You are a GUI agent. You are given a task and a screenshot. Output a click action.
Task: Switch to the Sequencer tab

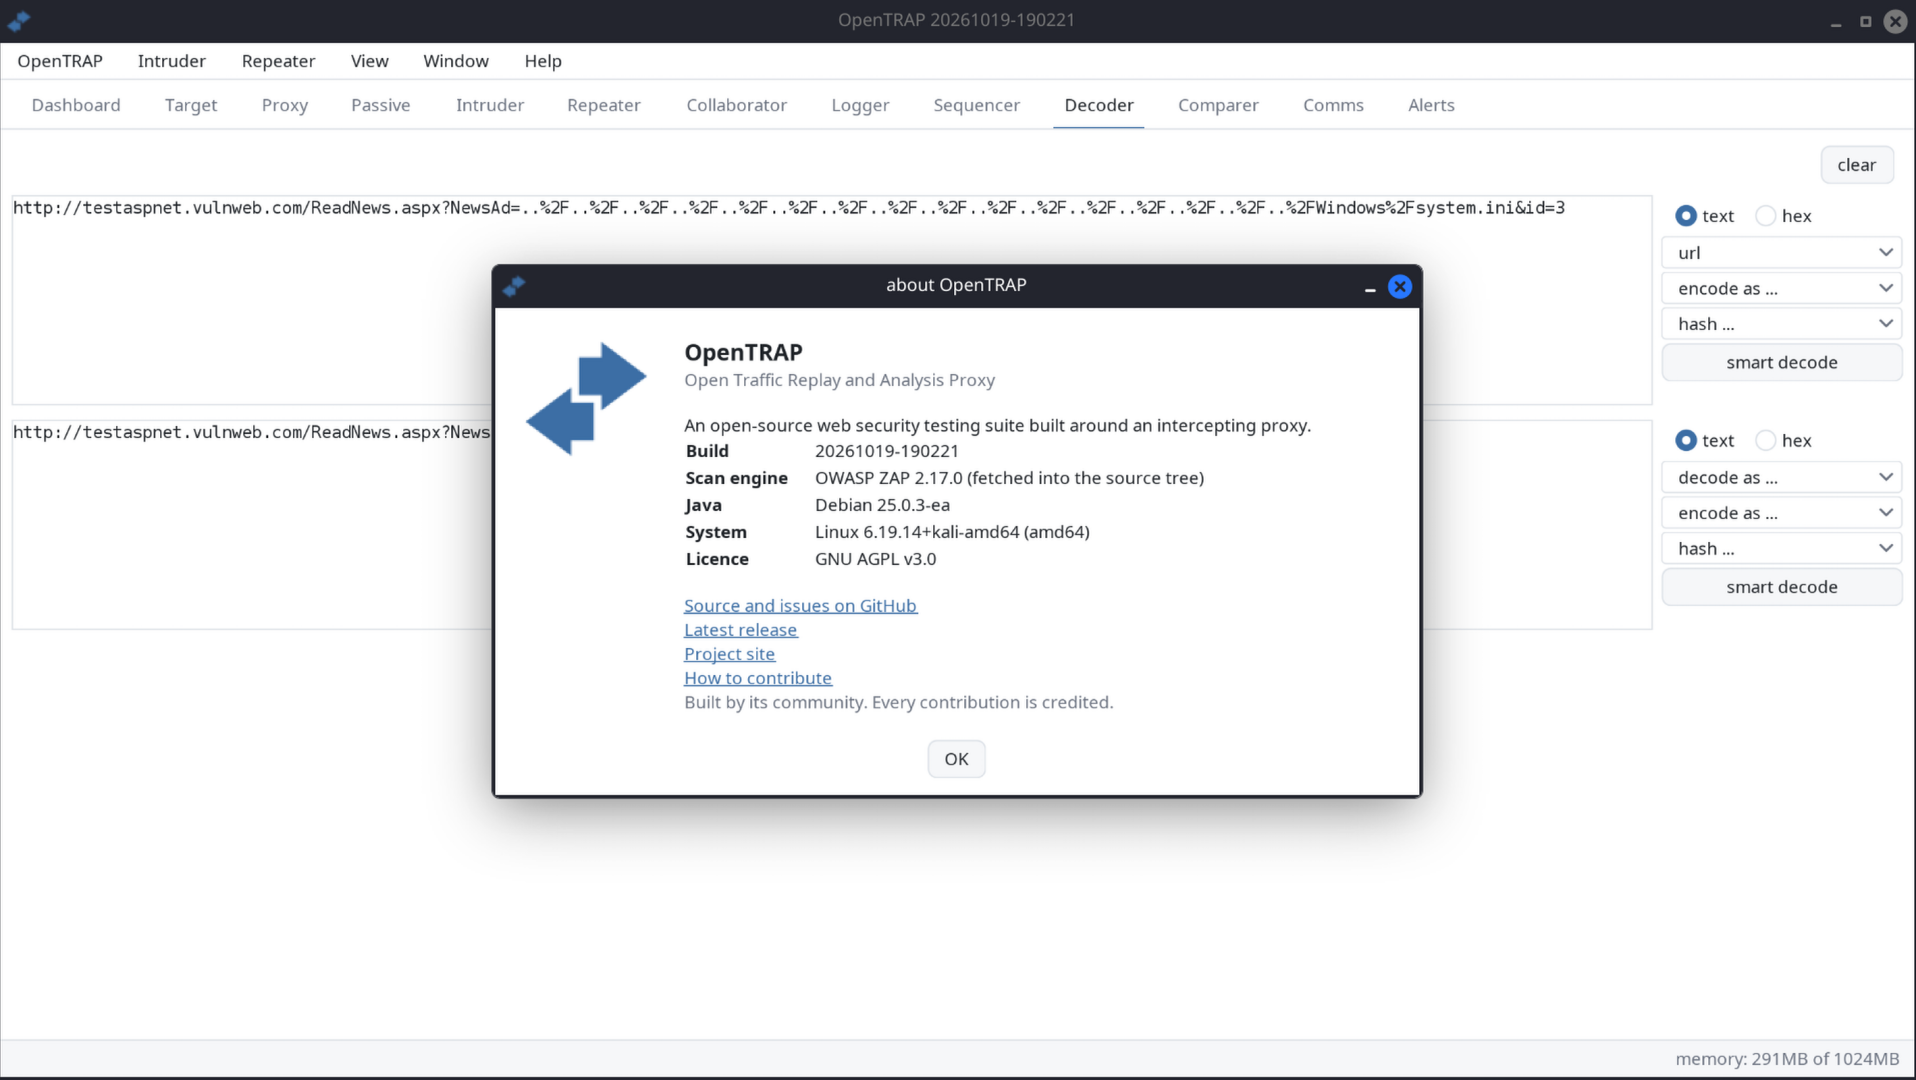tap(977, 105)
